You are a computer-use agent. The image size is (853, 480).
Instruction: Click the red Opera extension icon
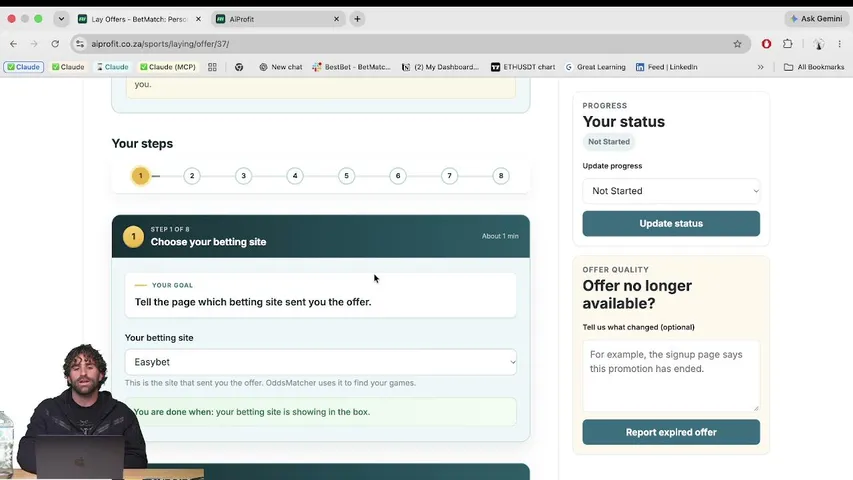click(x=766, y=44)
